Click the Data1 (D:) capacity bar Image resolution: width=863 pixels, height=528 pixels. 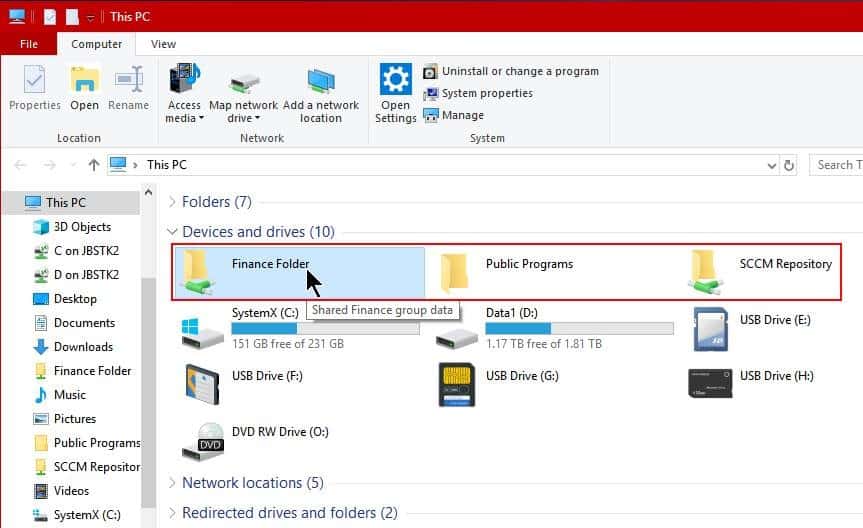580,329
